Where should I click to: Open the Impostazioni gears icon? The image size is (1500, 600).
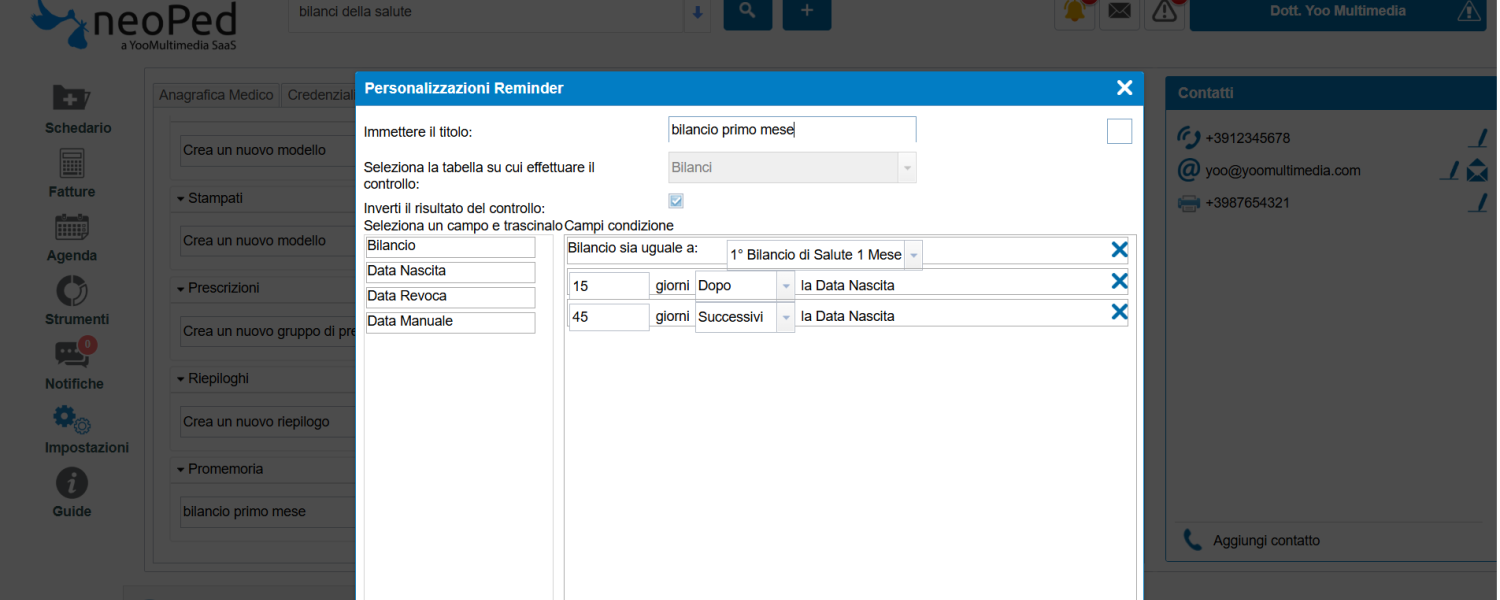tap(72, 418)
